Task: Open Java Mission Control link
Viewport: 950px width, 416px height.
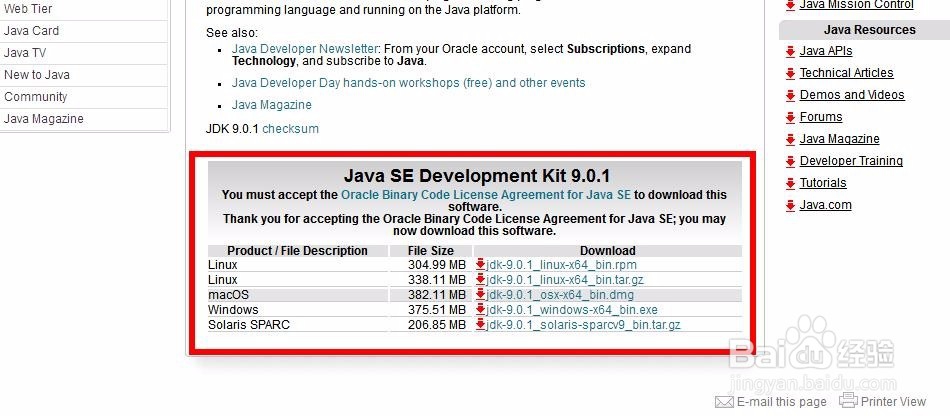Action: point(856,5)
